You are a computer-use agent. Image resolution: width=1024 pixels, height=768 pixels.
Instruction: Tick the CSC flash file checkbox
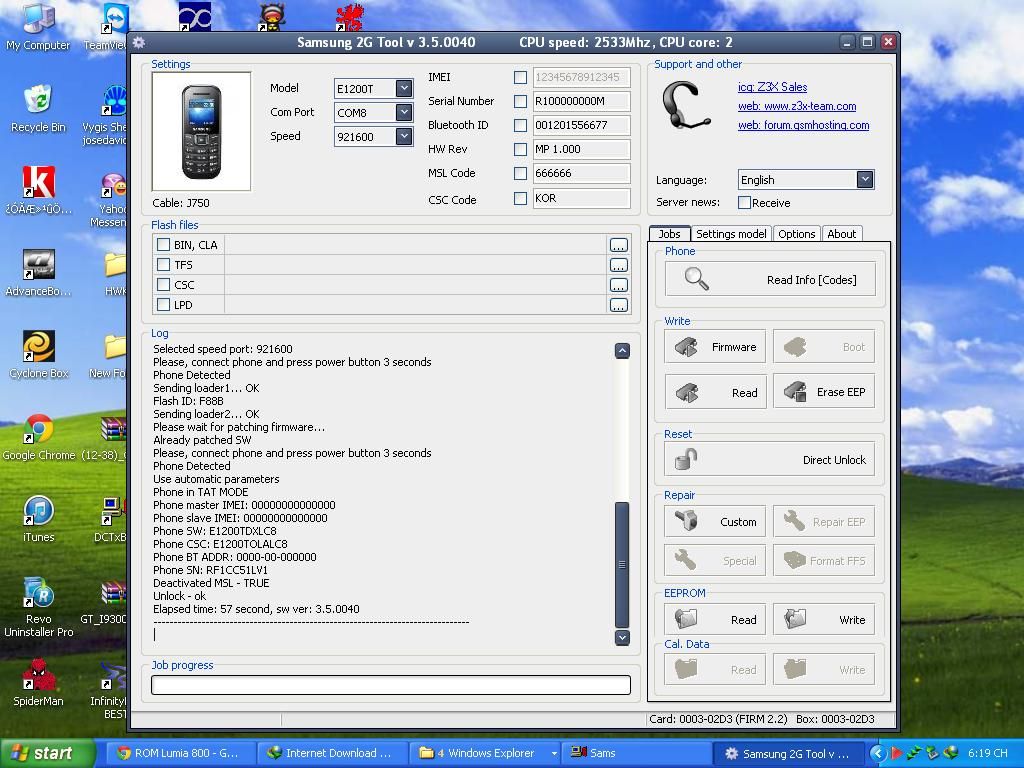tap(163, 285)
